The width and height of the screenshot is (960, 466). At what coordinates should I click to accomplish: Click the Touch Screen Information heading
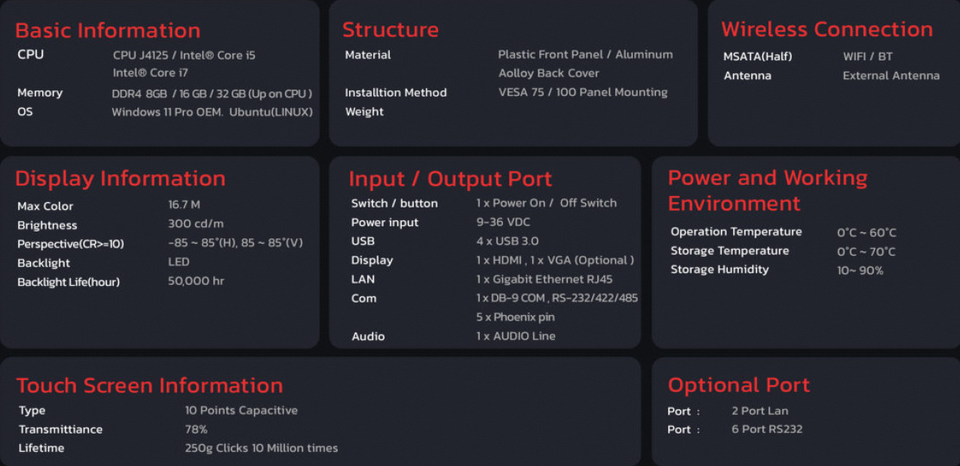(x=150, y=386)
